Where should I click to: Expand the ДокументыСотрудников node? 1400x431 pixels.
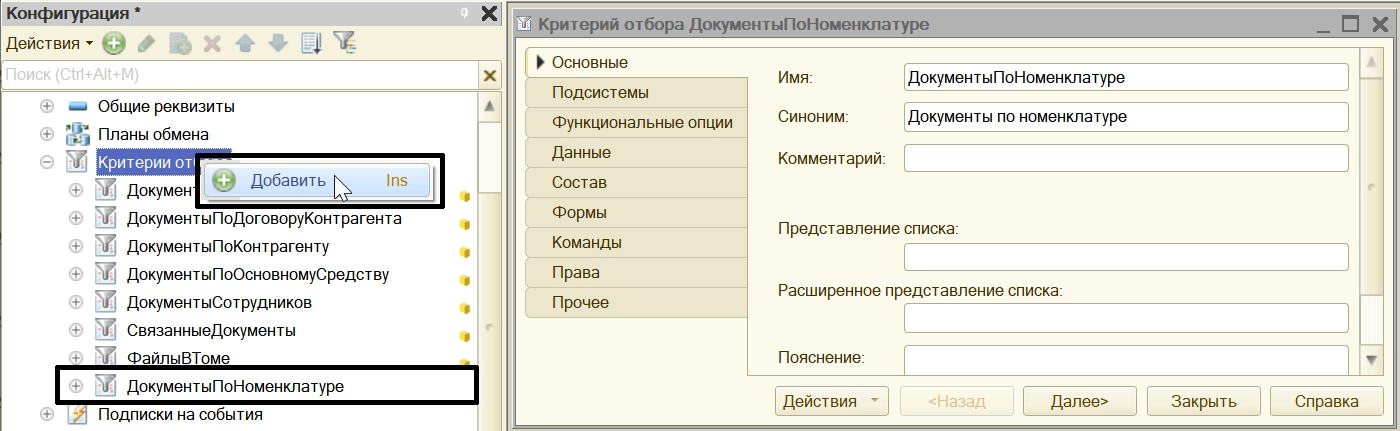coord(76,302)
